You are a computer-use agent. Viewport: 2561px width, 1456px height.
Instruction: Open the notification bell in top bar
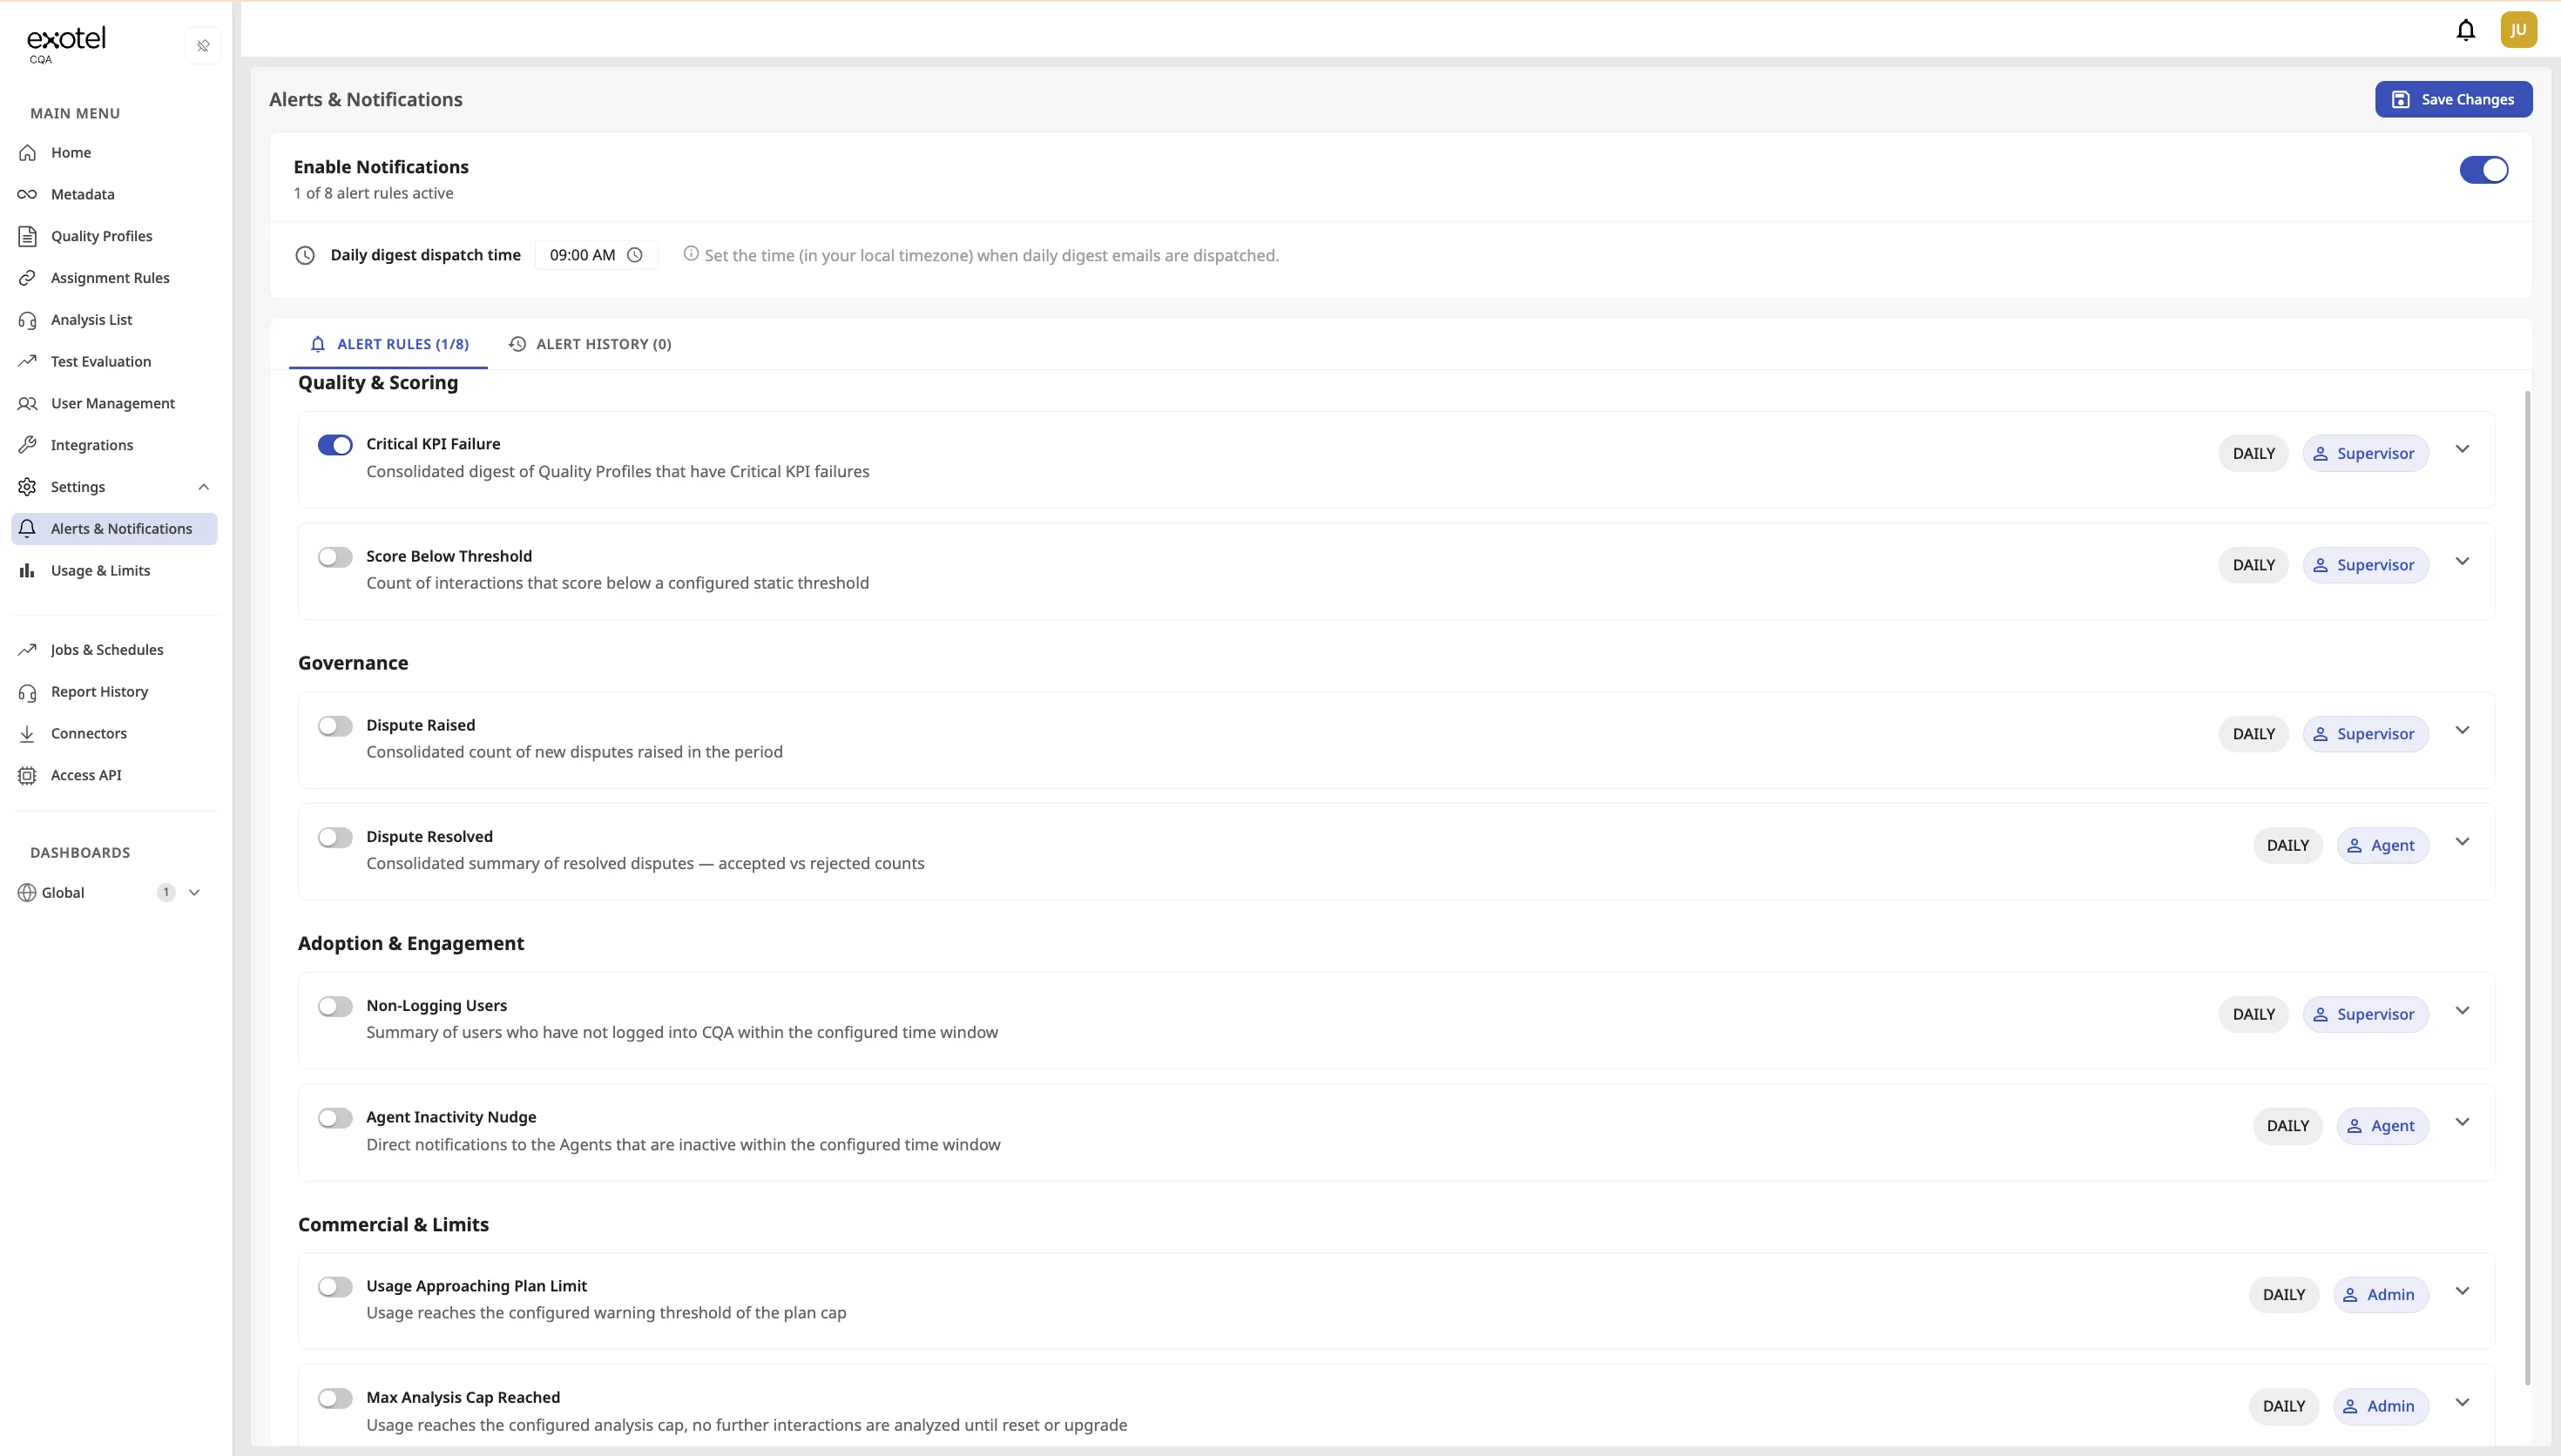[x=2465, y=30]
